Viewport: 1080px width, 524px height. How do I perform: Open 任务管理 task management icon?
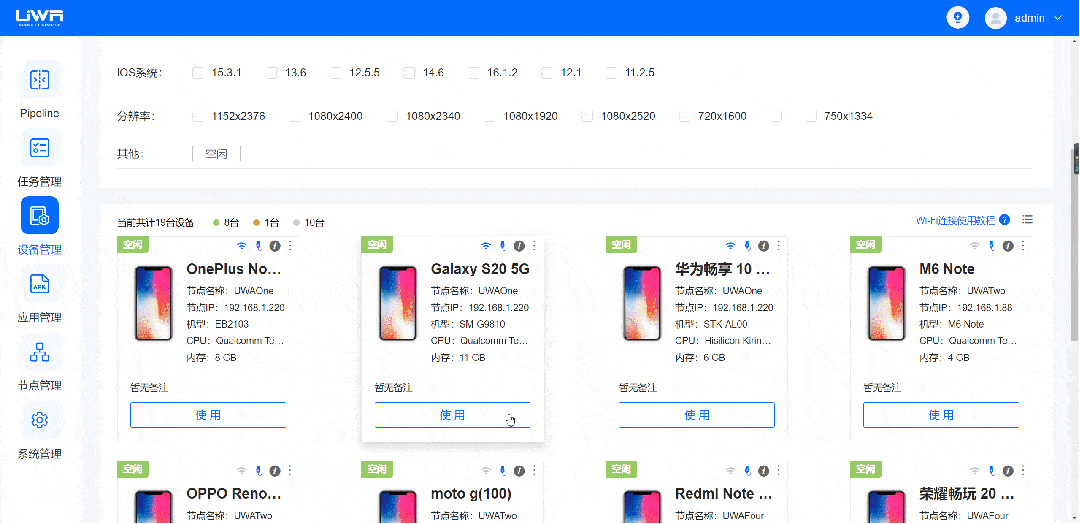click(x=39, y=147)
